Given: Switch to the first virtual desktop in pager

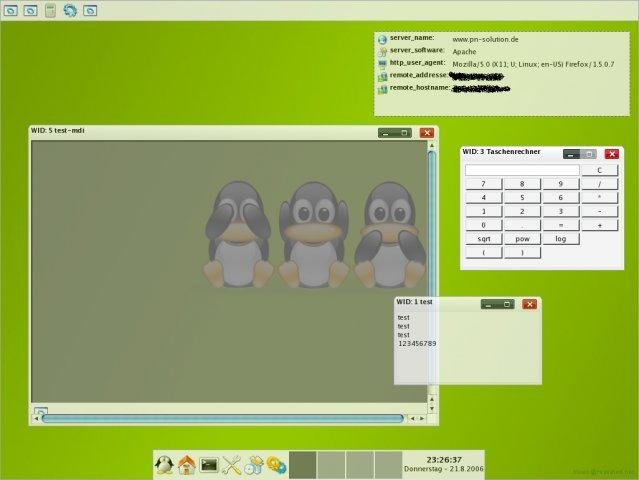Looking at the screenshot, I should (302, 465).
